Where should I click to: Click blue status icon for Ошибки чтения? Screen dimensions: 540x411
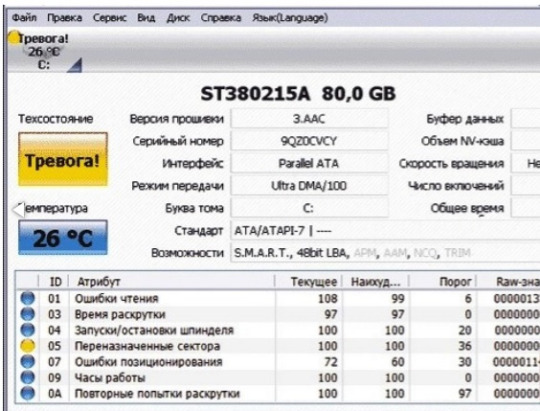28,298
